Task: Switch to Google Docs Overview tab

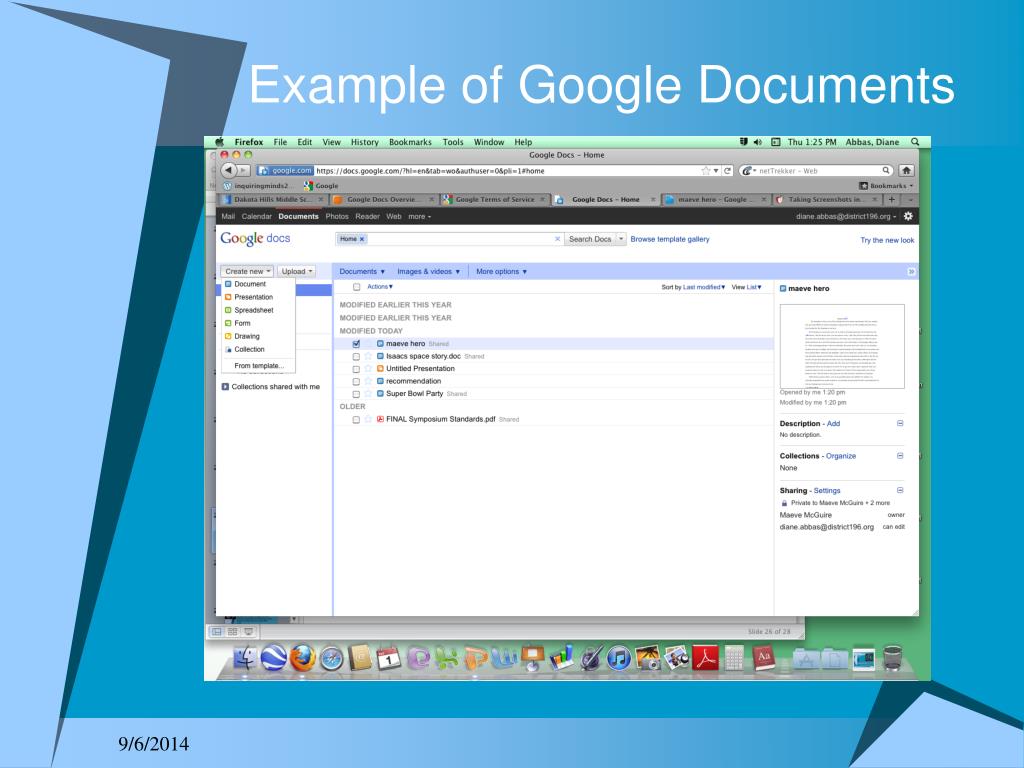Action: (383, 199)
